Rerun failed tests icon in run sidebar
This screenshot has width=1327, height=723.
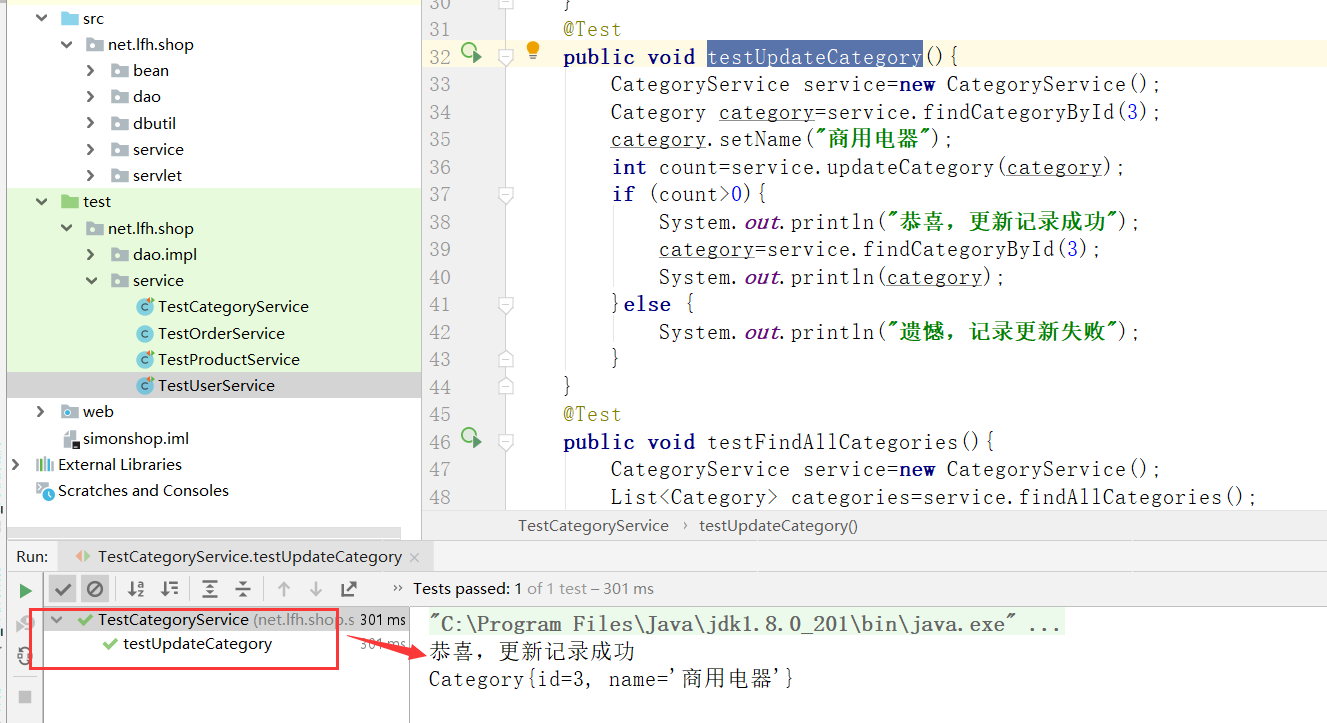tap(25, 623)
